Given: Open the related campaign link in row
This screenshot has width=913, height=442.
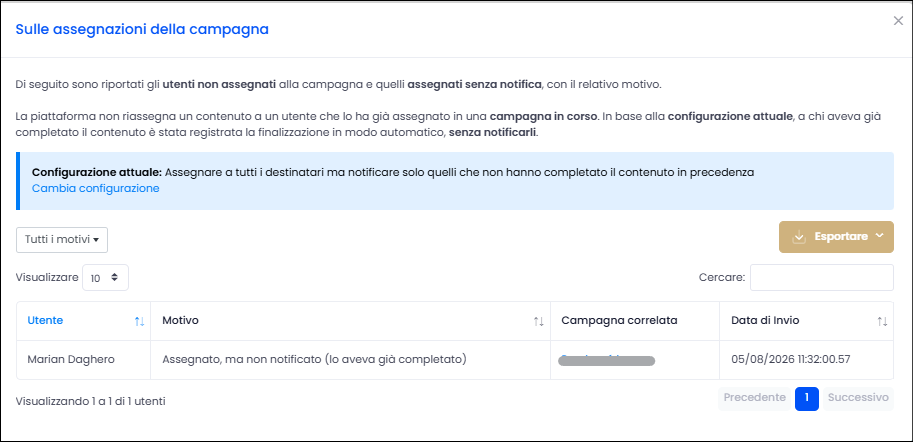Looking at the screenshot, I should [x=606, y=359].
